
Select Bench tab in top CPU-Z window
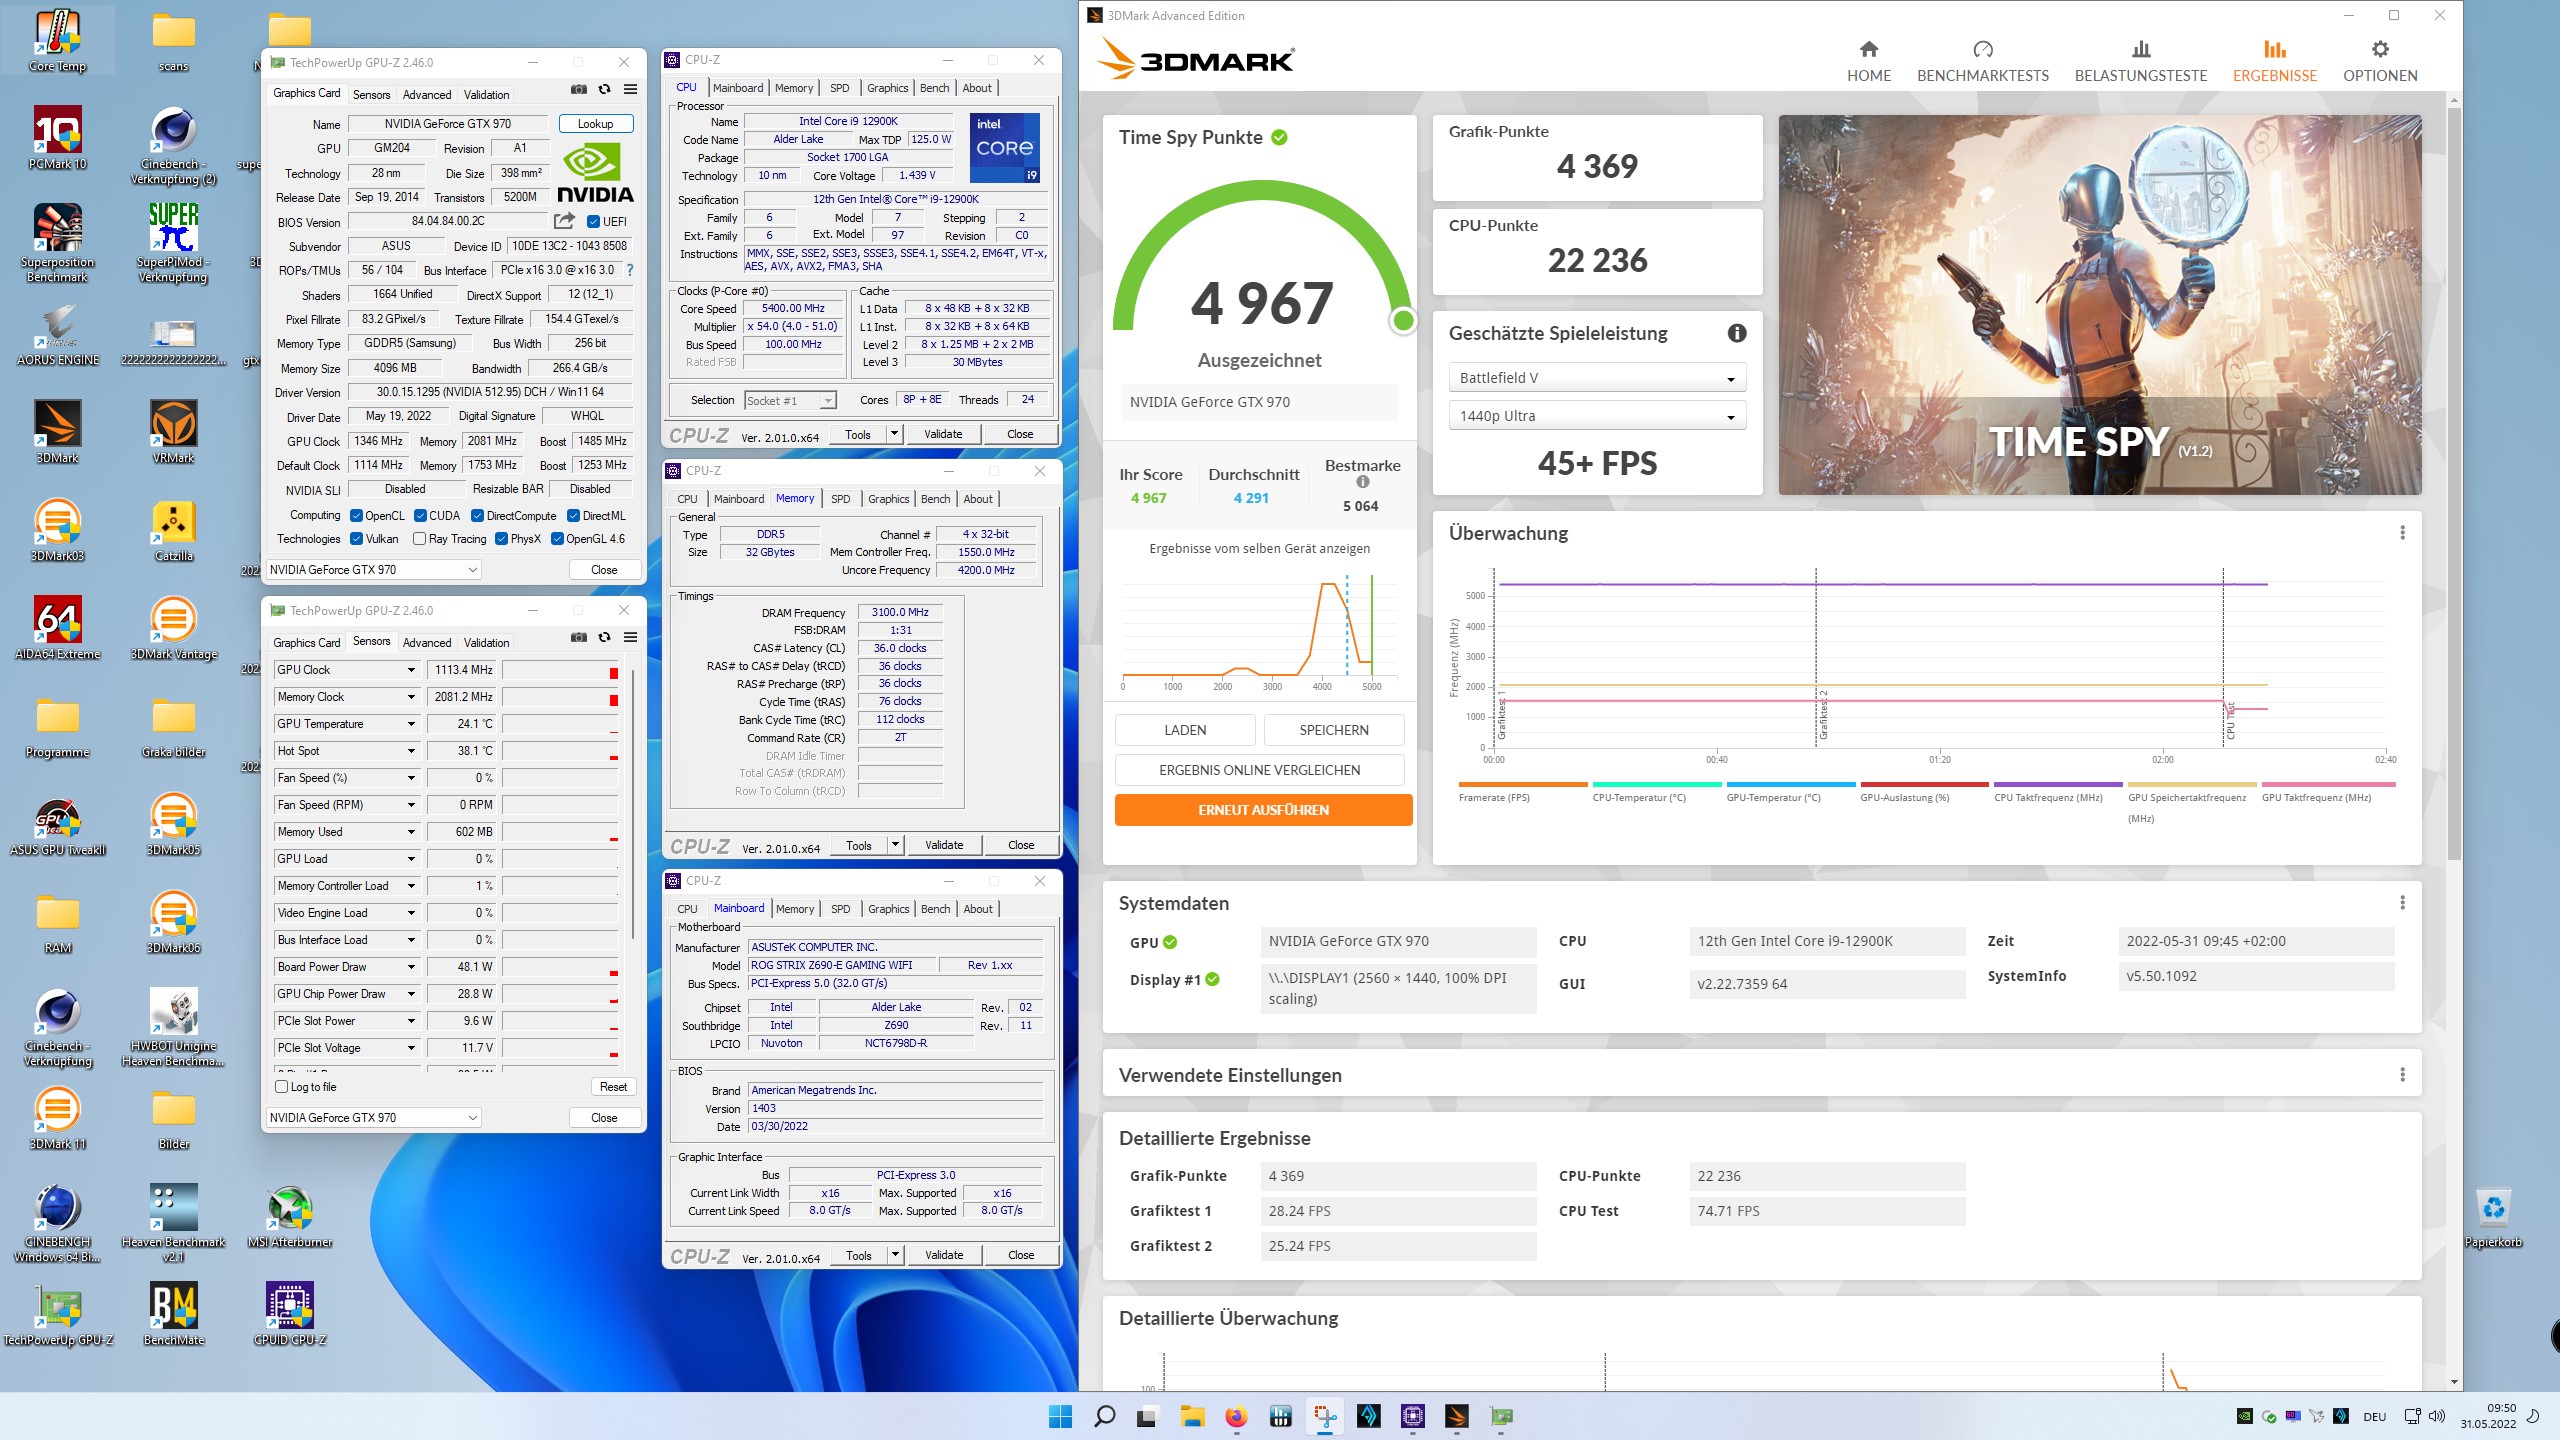pyautogui.click(x=935, y=88)
